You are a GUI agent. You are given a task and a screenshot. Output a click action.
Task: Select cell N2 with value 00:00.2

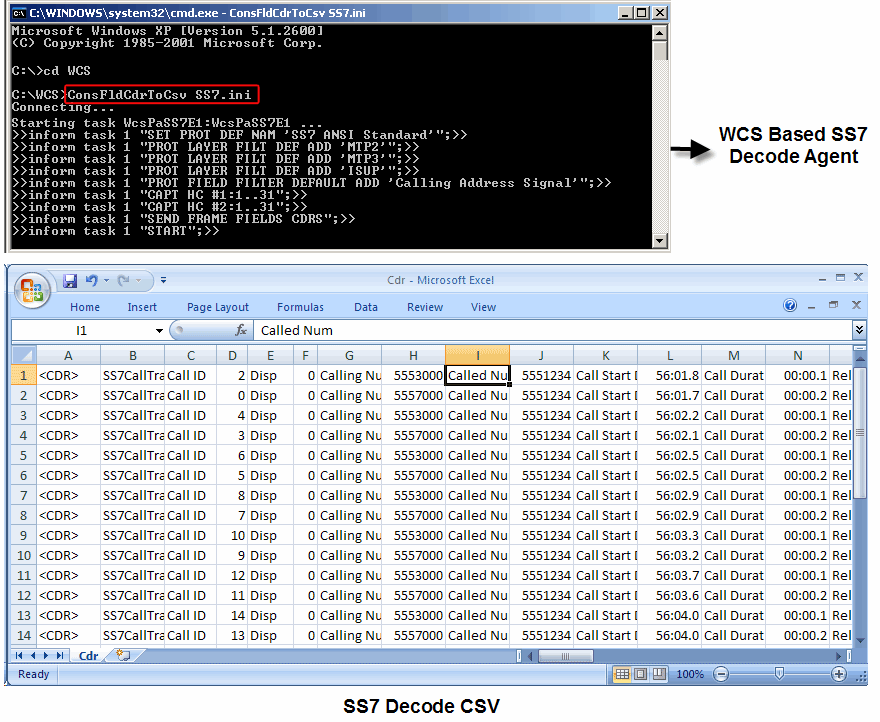click(798, 395)
